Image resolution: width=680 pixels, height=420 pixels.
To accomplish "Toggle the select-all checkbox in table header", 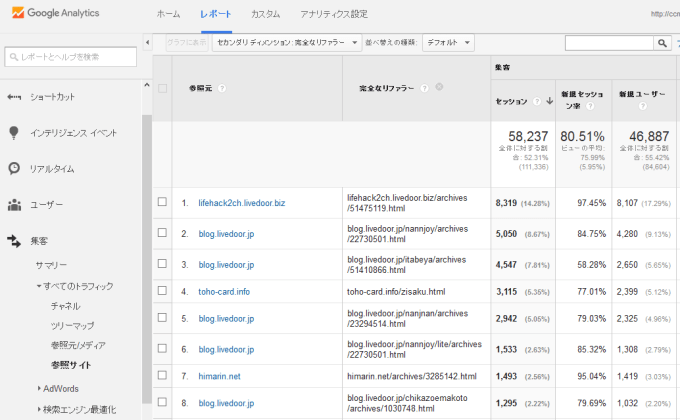I will (162, 88).
